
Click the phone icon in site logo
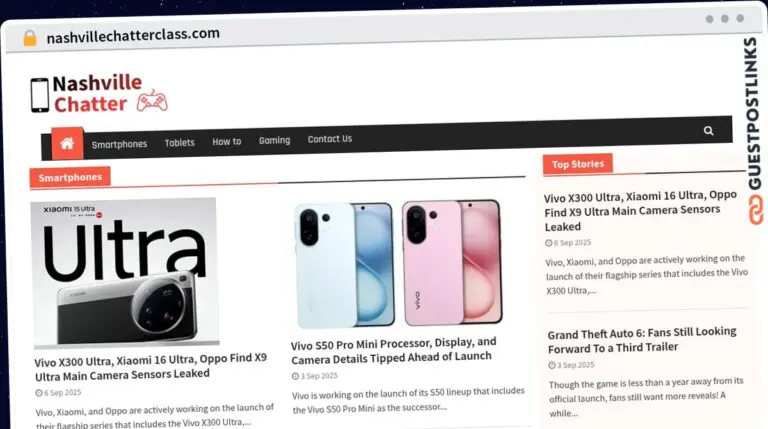tap(40, 95)
